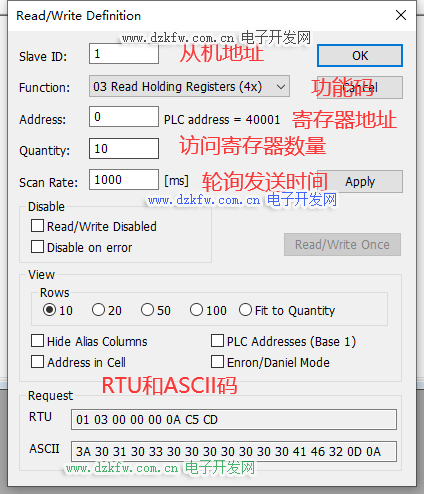
Task: Click the Apply button
Action: [360, 182]
